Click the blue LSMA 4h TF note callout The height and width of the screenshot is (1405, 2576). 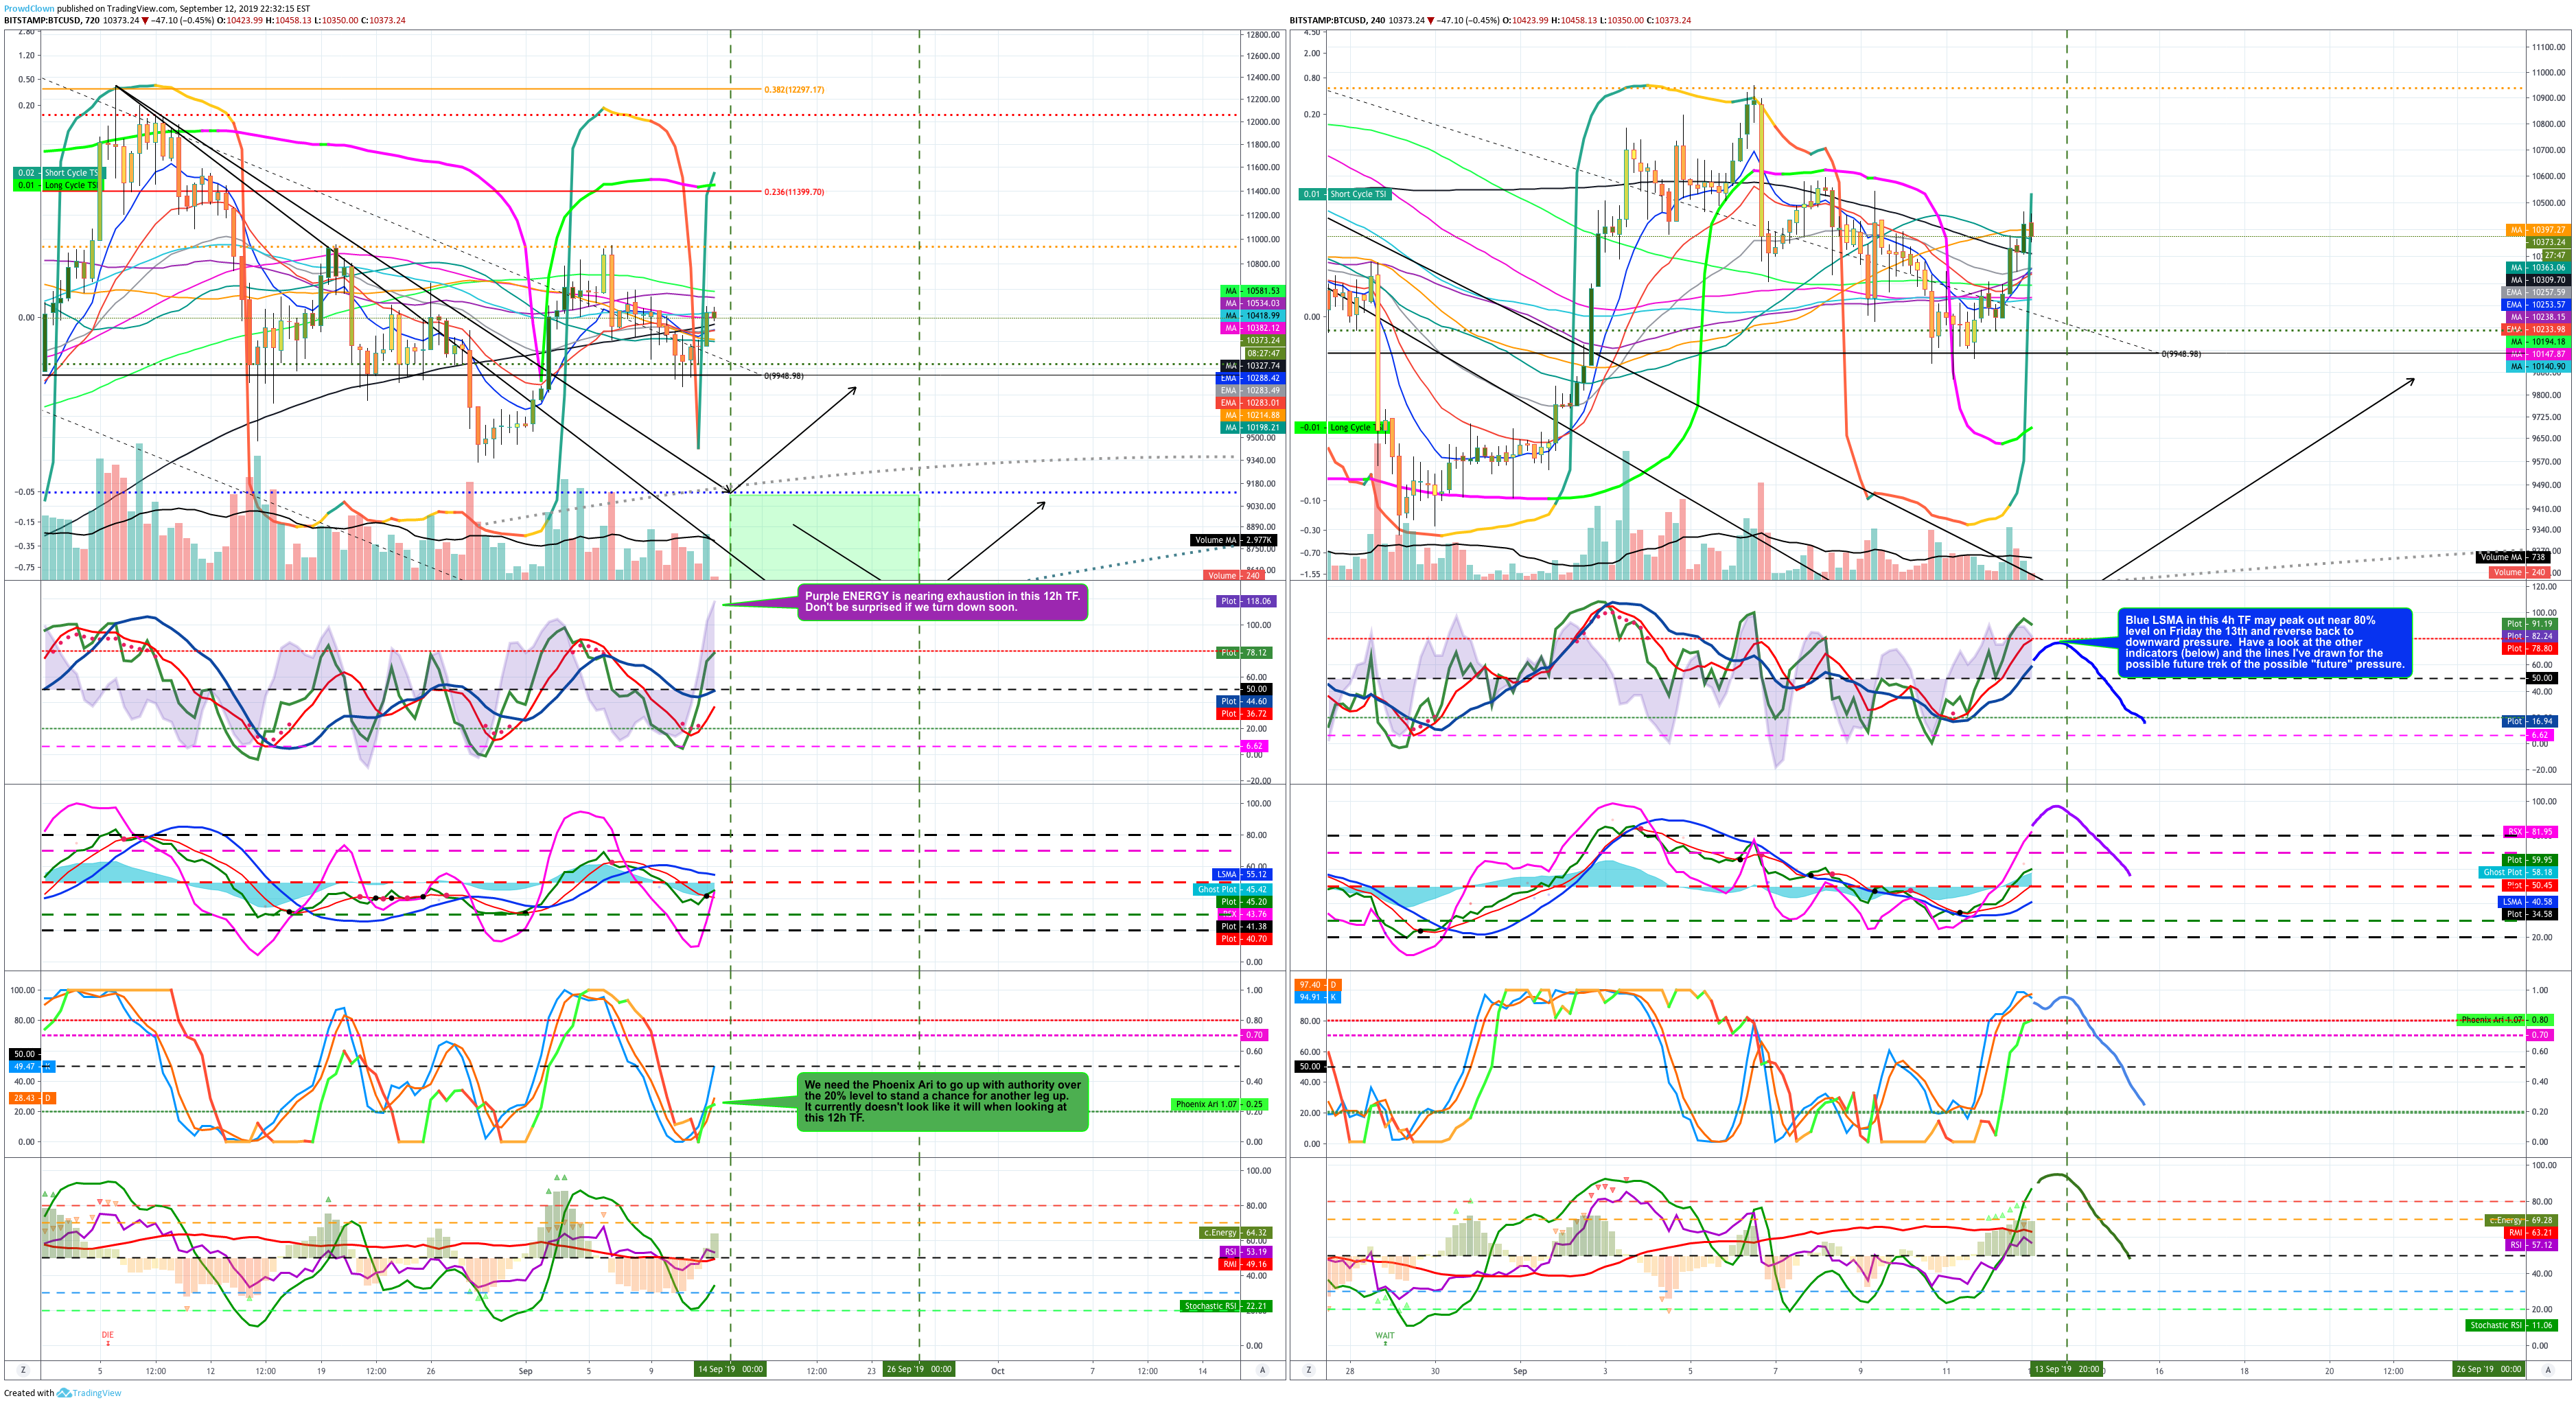click(2264, 642)
